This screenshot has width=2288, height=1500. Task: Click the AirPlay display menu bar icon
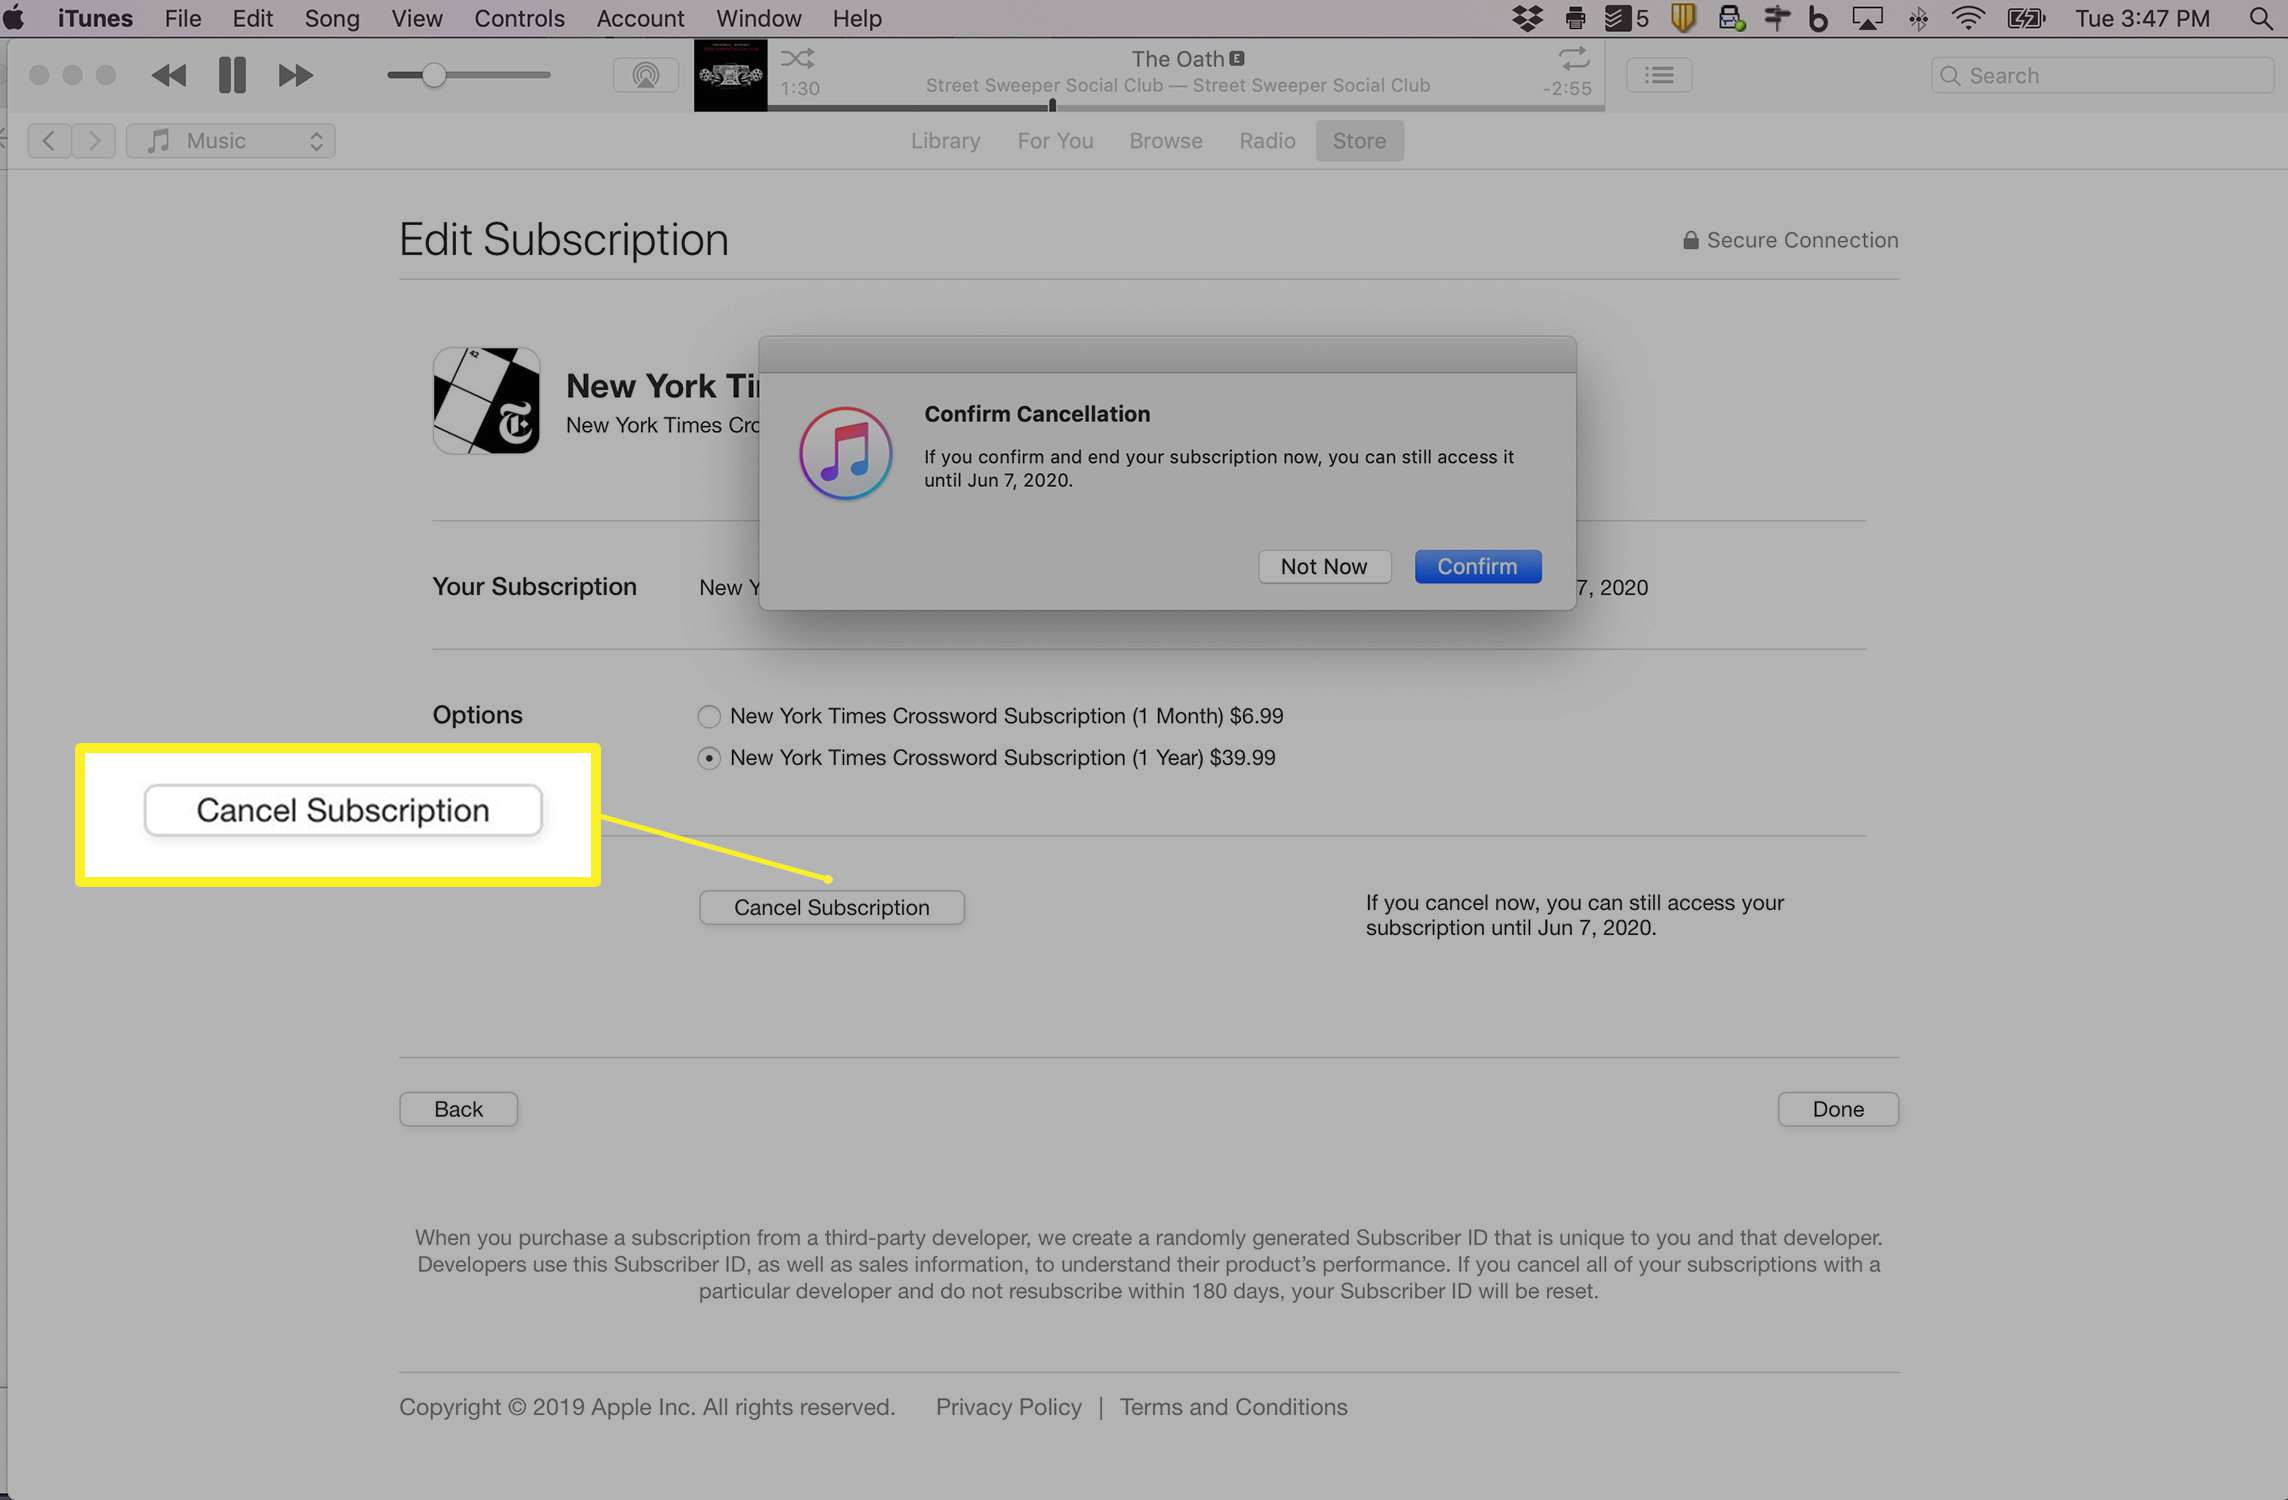1867,18
